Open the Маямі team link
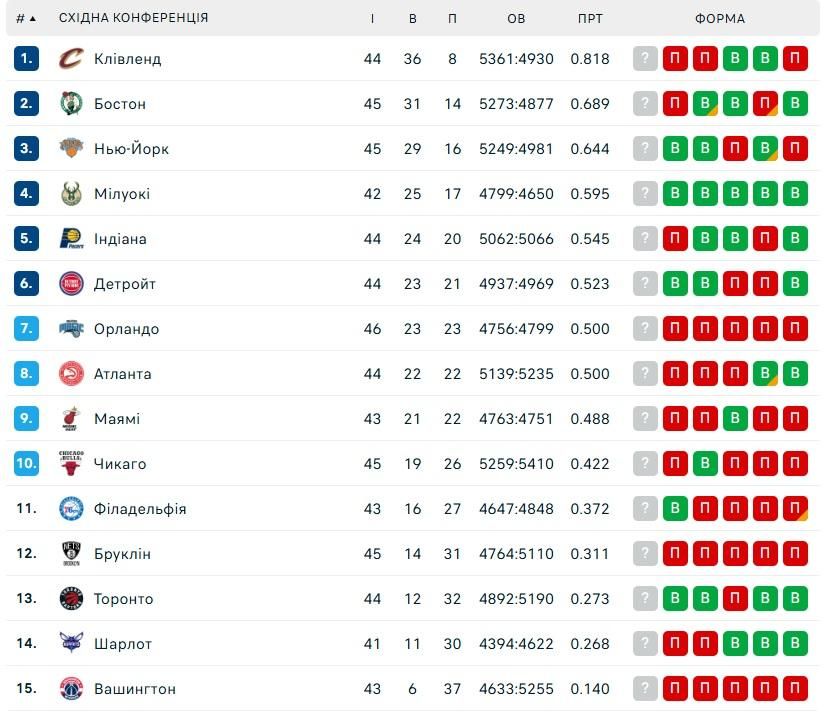The width and height of the screenshot is (833, 715). (117, 419)
